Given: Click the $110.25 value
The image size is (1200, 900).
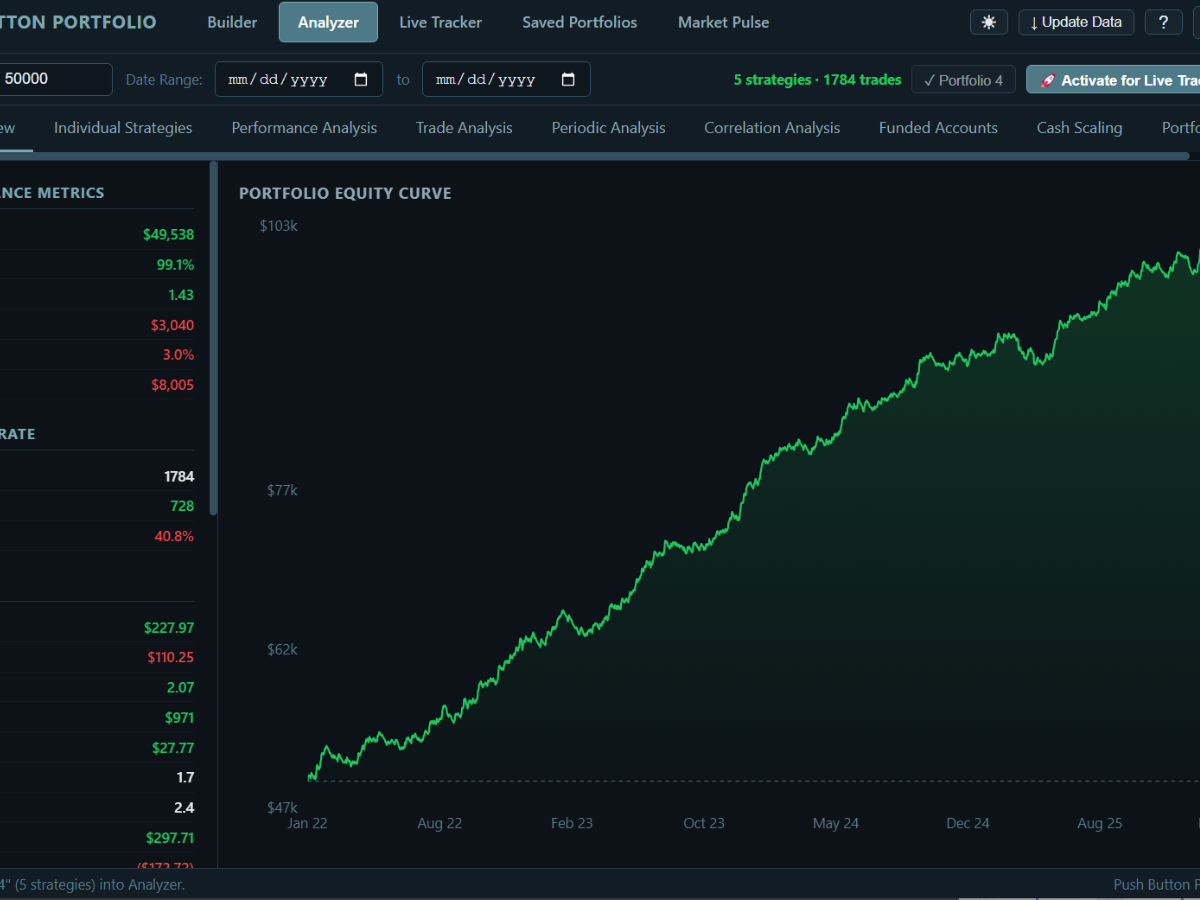Looking at the screenshot, I should (170, 657).
